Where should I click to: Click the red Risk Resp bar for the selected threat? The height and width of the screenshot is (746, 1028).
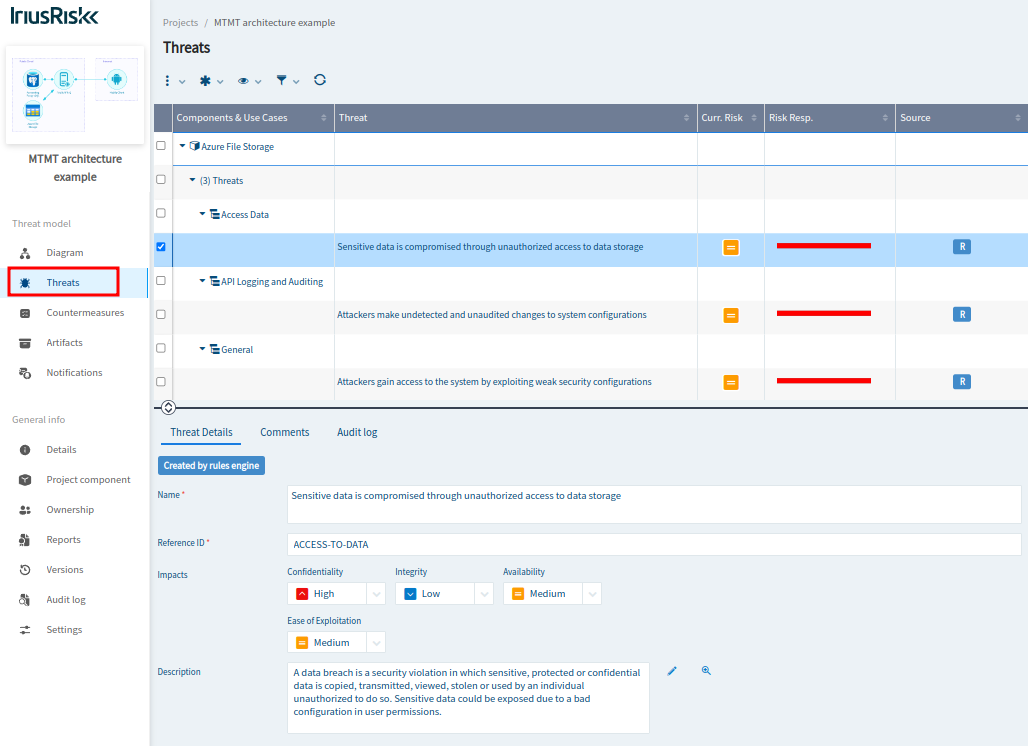point(823,246)
